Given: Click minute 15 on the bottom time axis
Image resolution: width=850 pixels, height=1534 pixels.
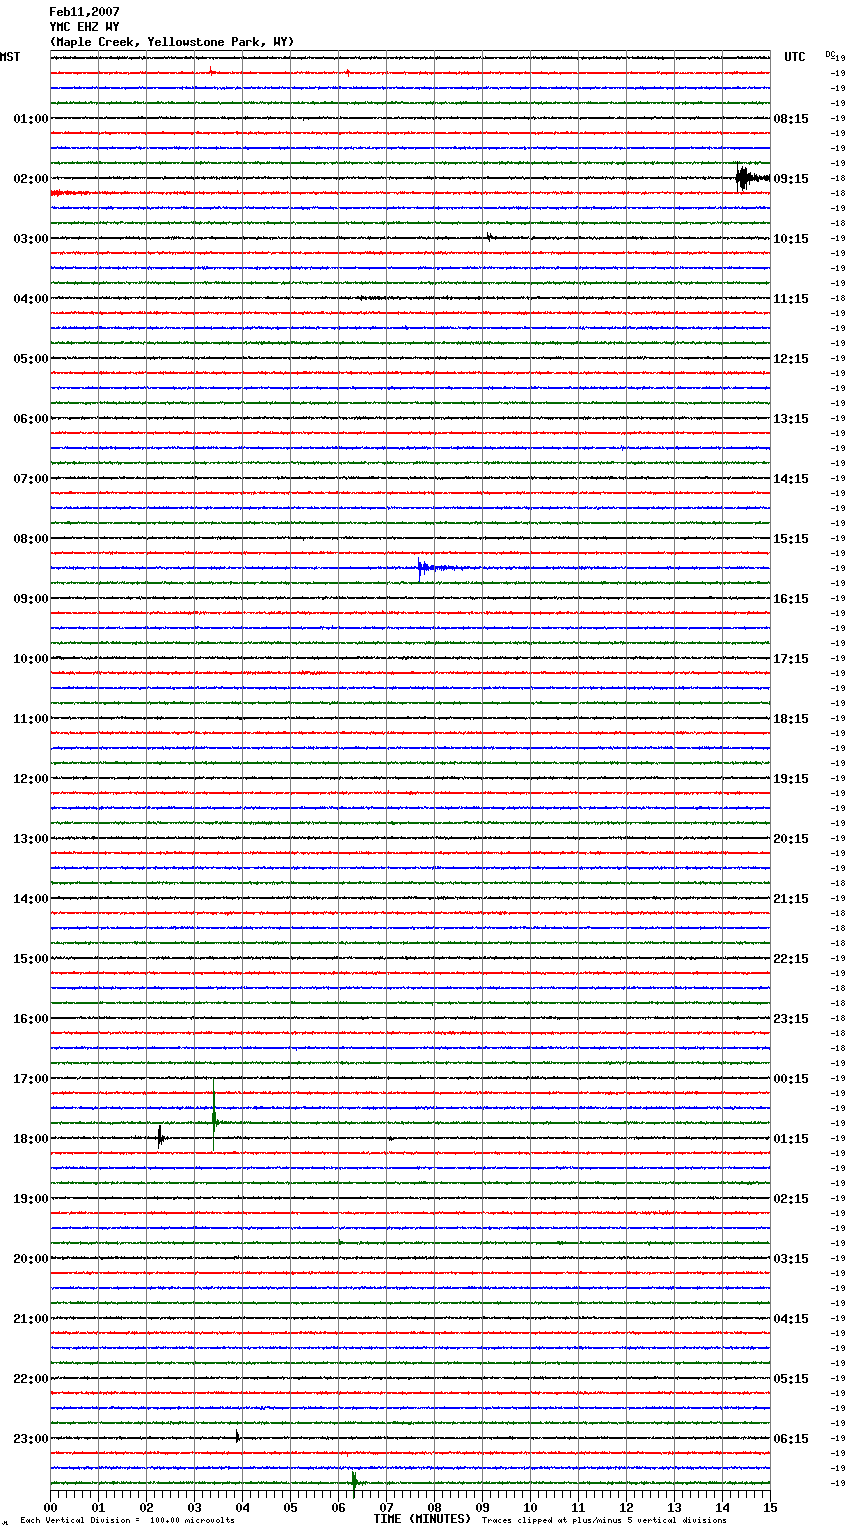Looking at the screenshot, I should click(770, 1507).
